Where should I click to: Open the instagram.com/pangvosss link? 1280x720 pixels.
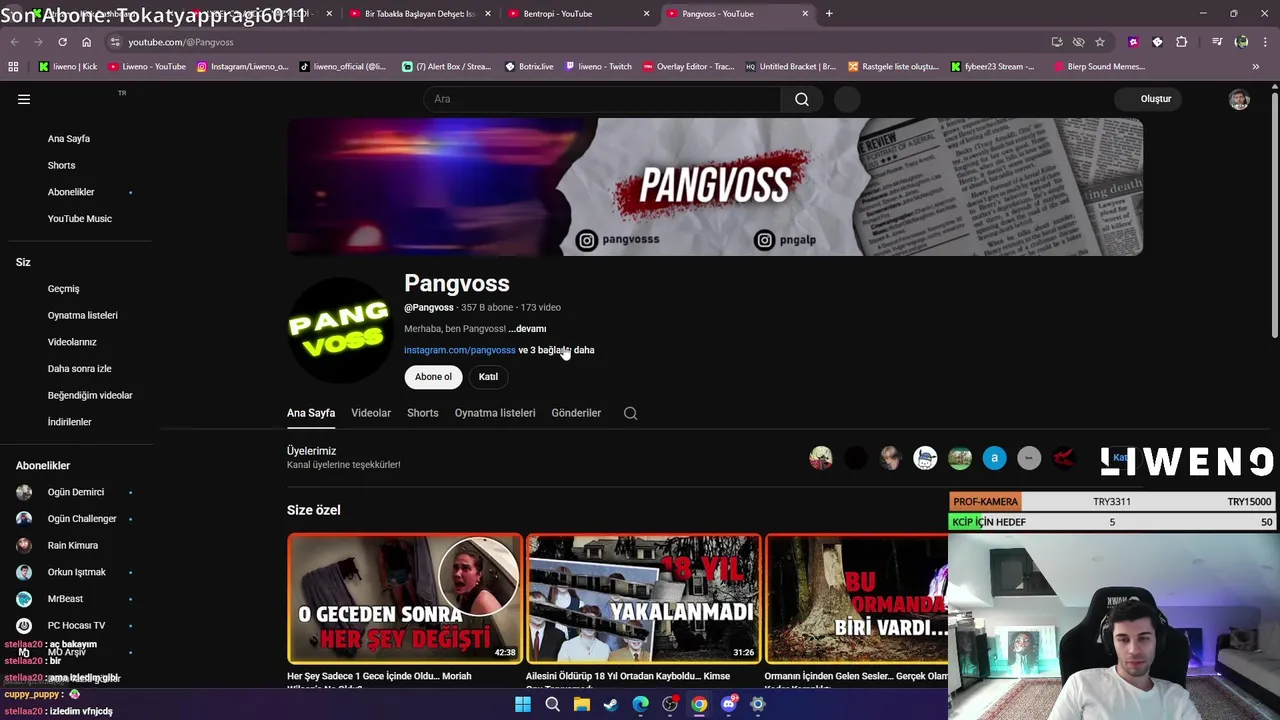[460, 350]
